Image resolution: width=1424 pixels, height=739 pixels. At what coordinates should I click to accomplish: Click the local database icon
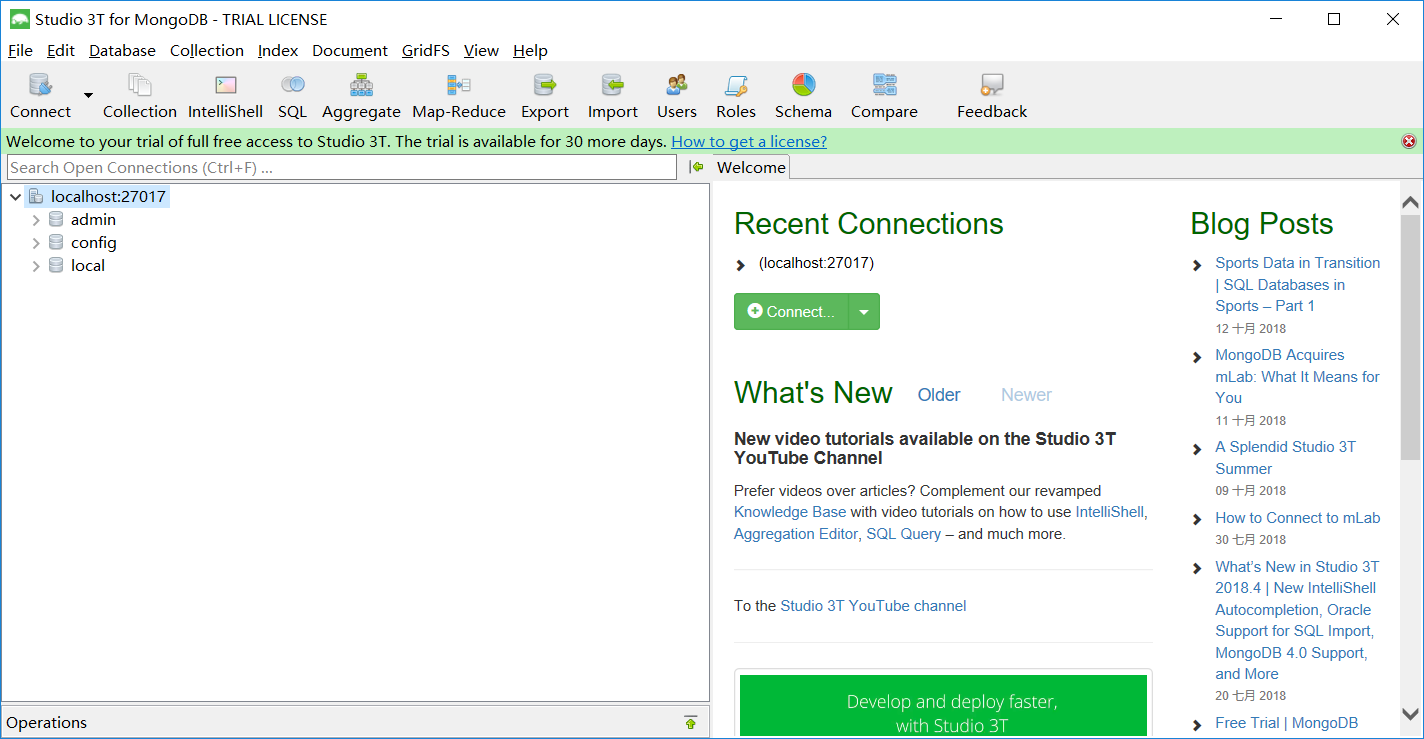click(56, 265)
